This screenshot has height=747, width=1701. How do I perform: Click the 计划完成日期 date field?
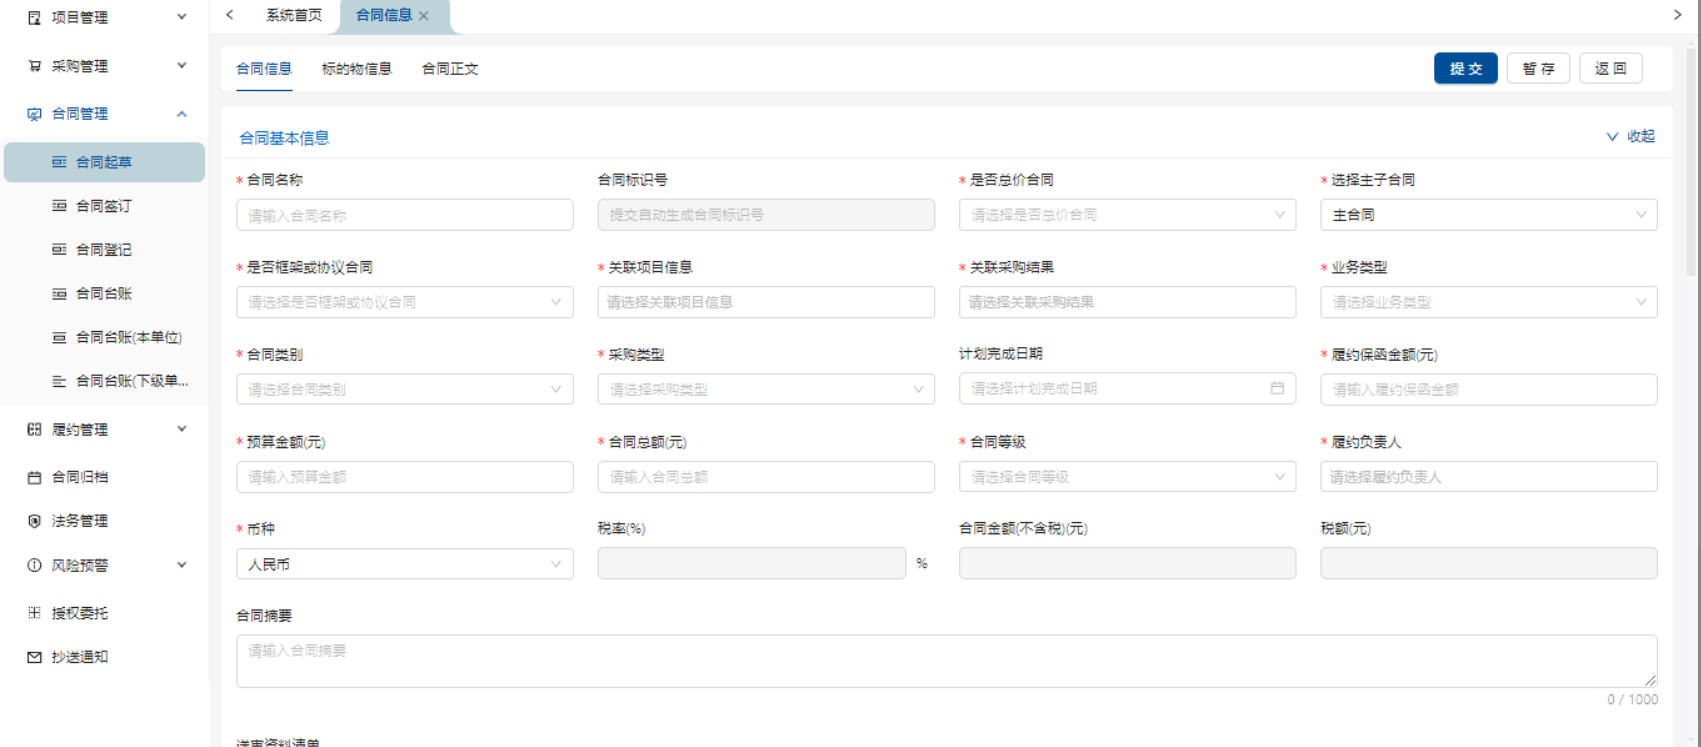pos(1127,389)
